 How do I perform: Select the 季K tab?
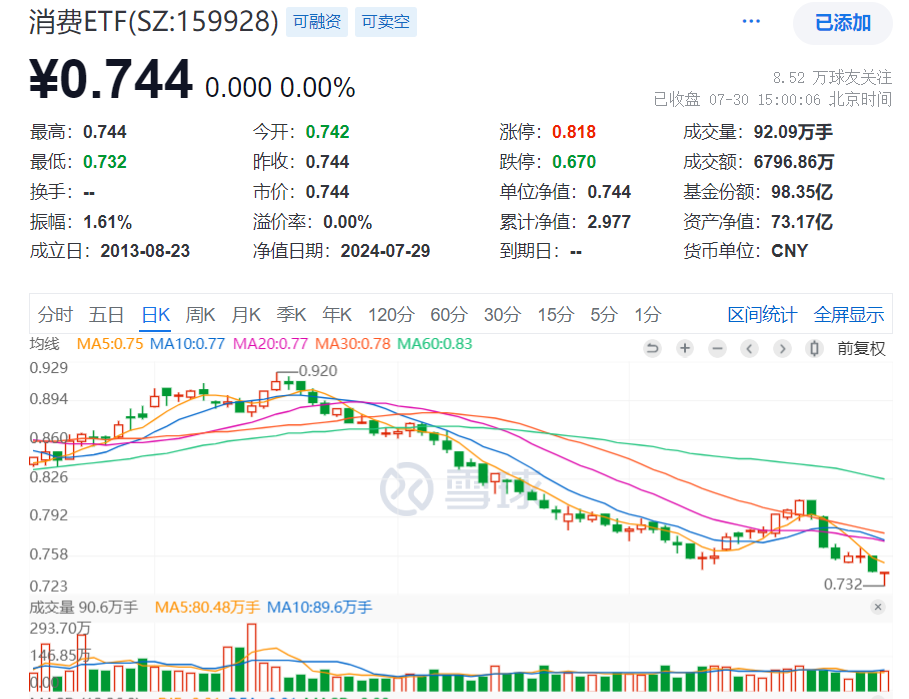point(291,315)
